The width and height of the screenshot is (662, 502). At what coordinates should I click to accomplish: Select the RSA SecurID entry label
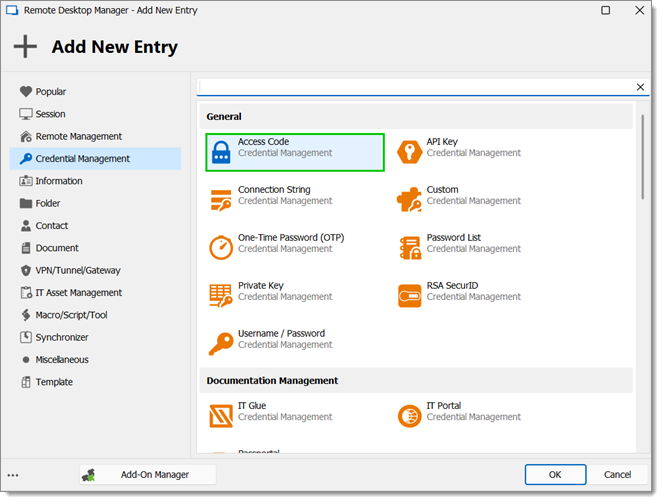pos(452,286)
